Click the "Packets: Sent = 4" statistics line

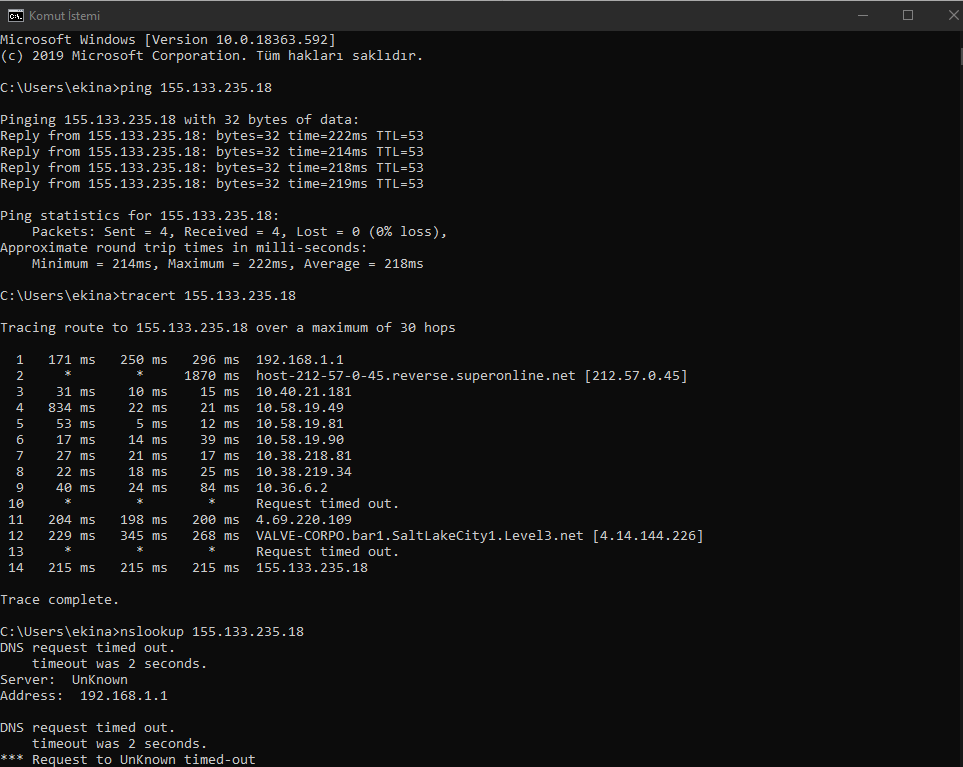click(x=239, y=232)
